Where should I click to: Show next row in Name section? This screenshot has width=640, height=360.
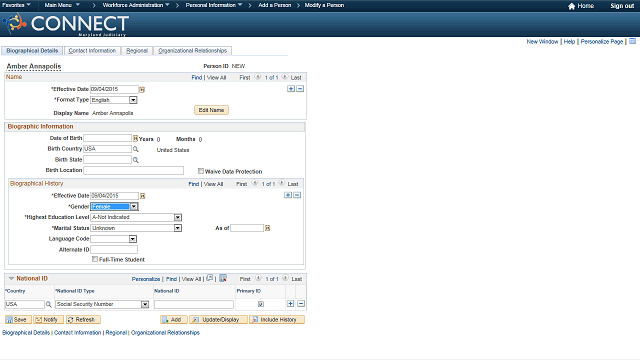[x=284, y=77]
